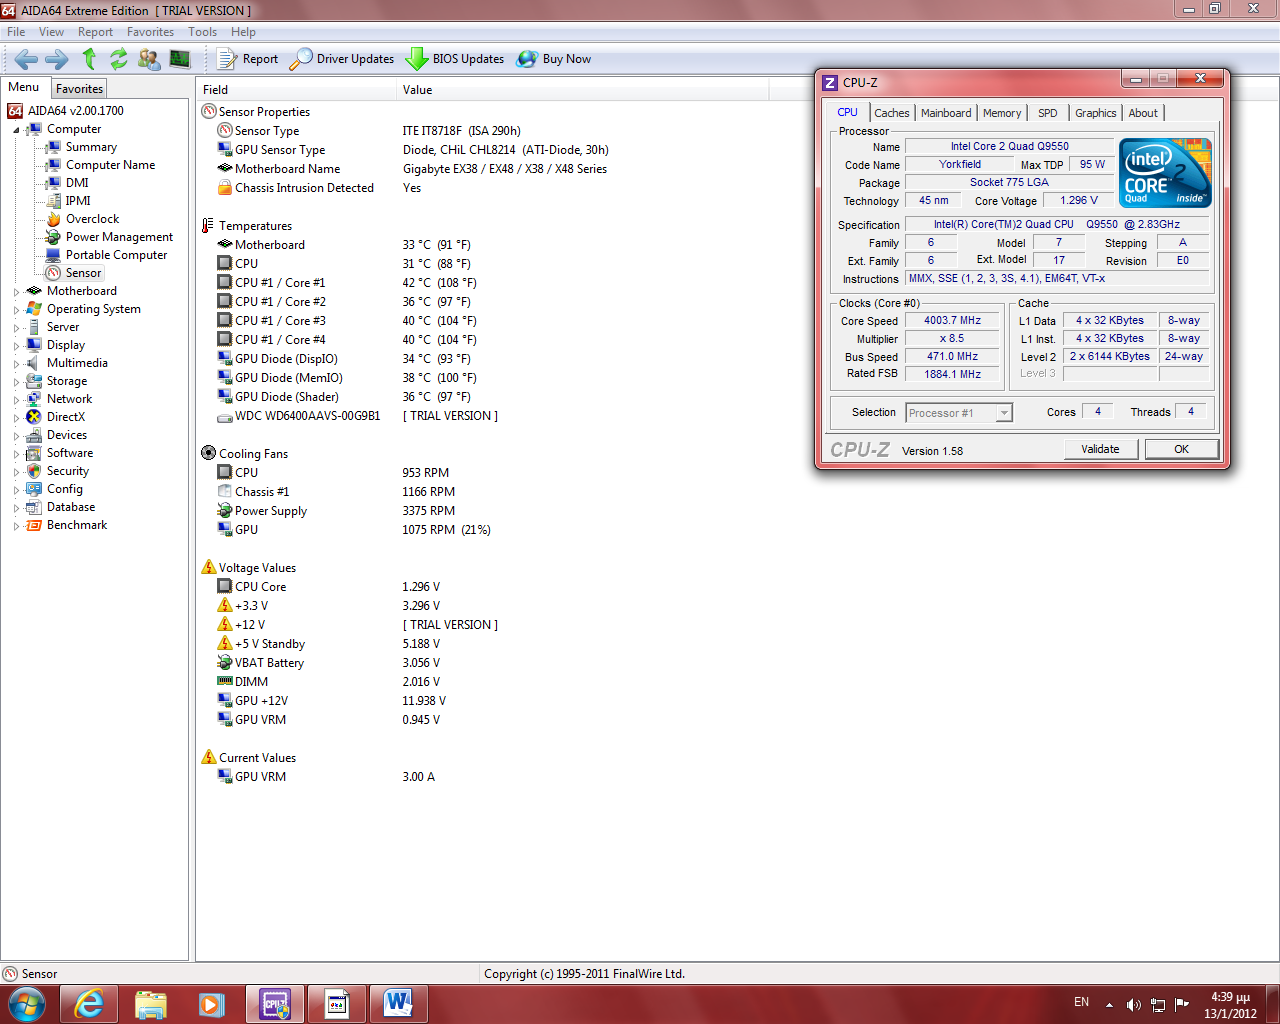Image resolution: width=1280 pixels, height=1024 pixels.
Task: Open the Report menu
Action: click(x=95, y=32)
